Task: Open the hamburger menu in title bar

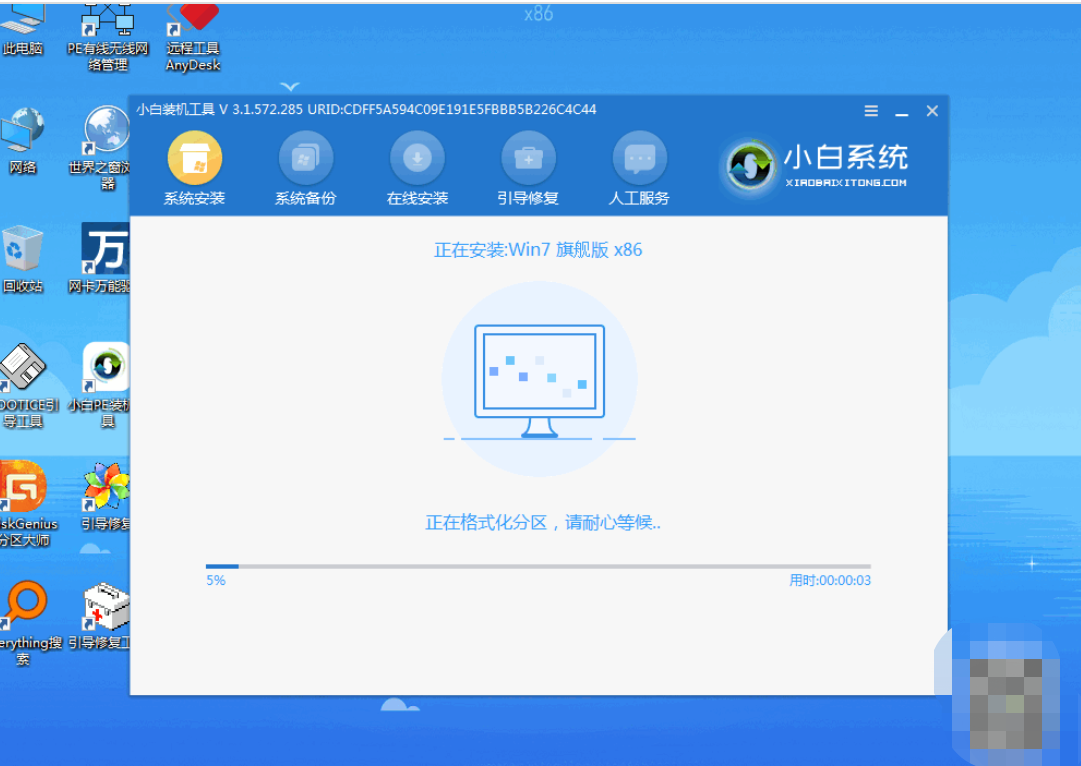Action: 871,111
